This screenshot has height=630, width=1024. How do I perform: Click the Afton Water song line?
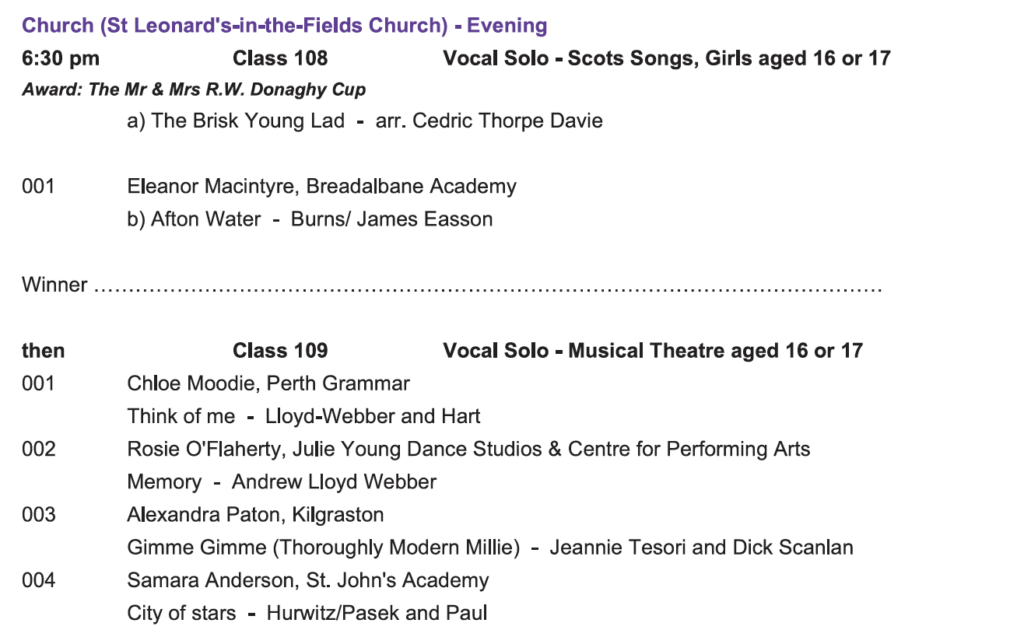310,219
